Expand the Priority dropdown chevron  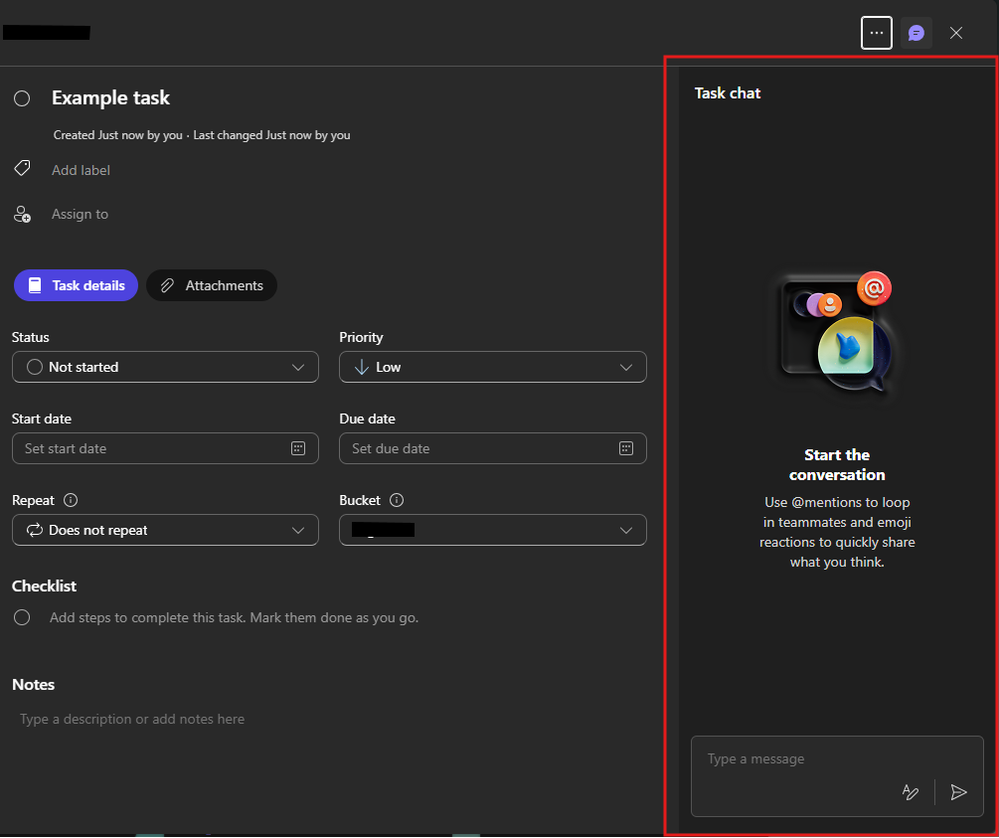(626, 368)
